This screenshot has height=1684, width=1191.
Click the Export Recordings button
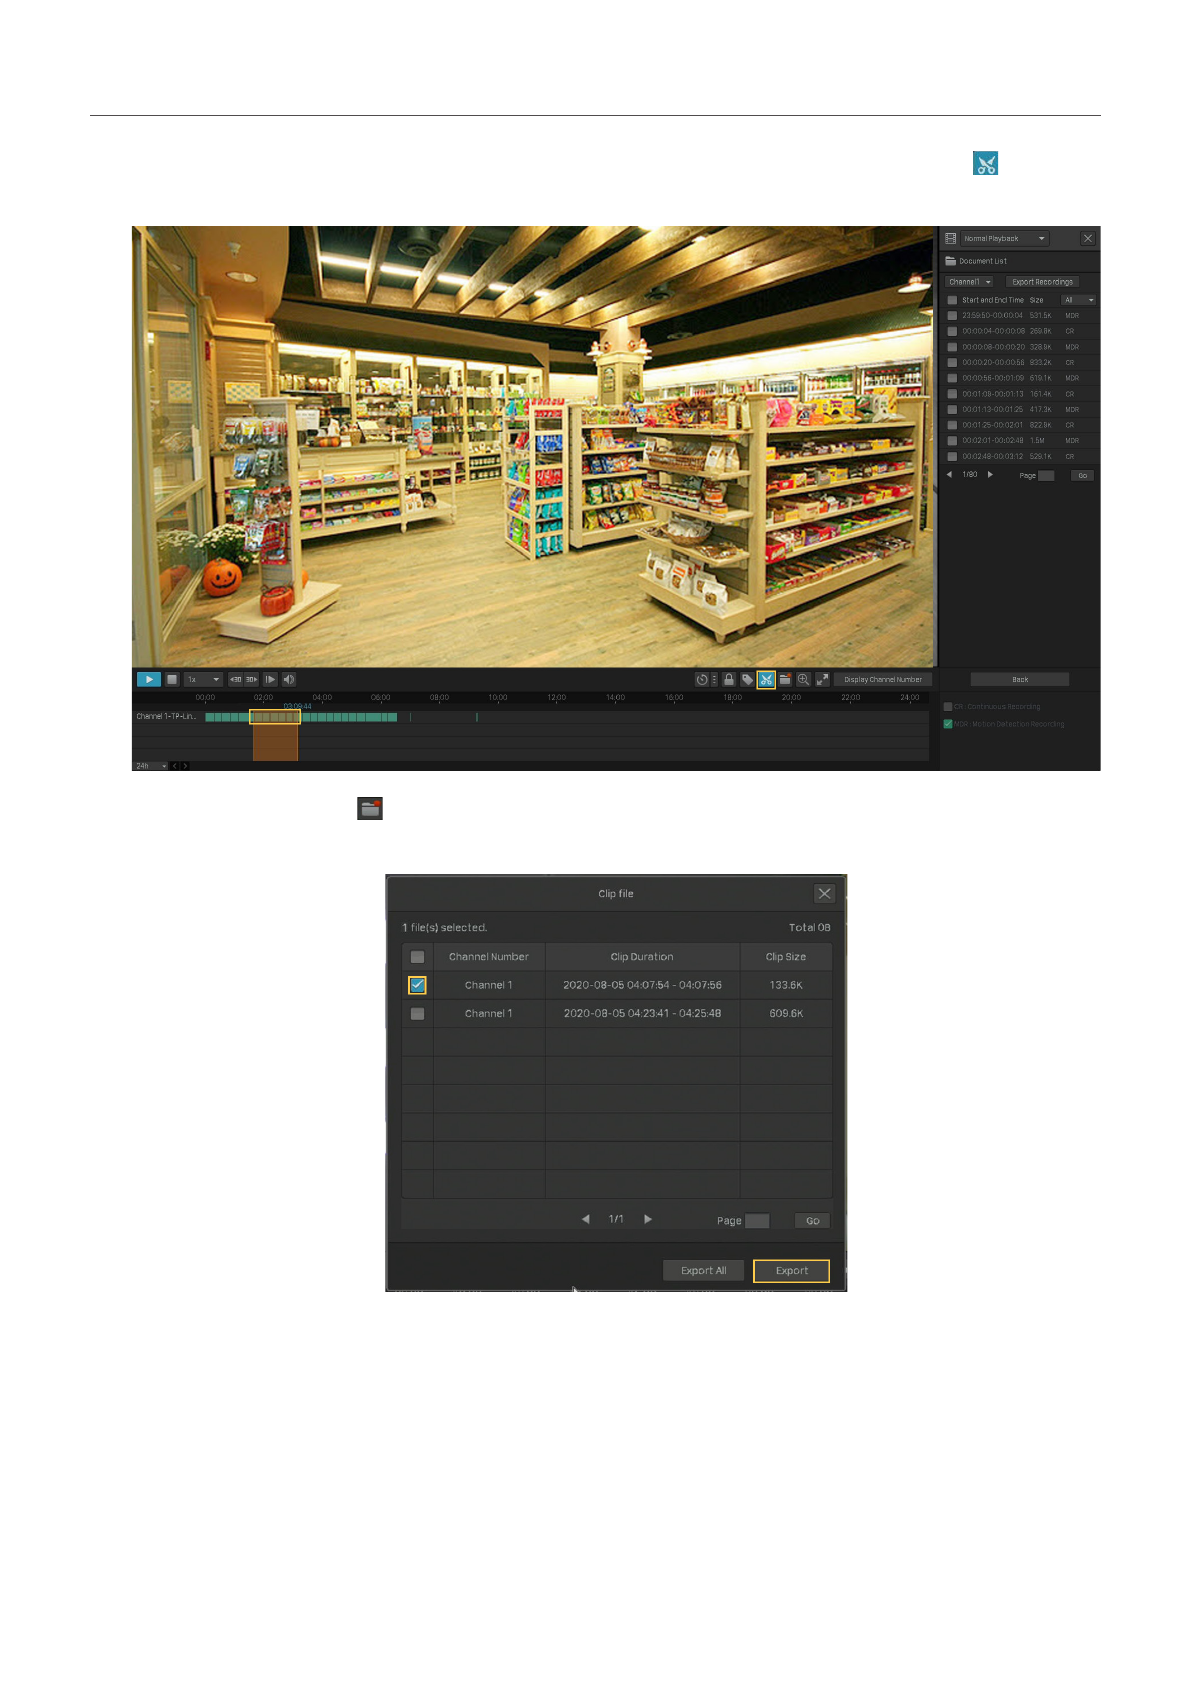1042,282
